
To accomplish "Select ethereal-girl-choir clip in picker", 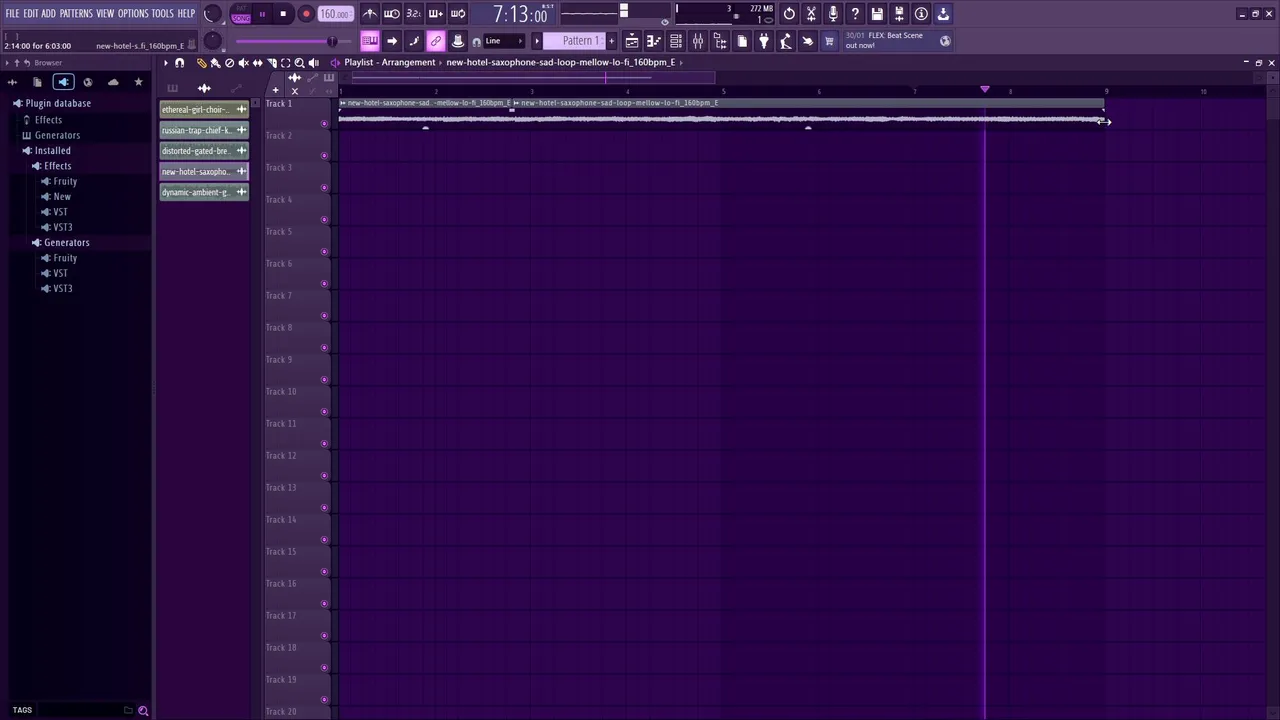I will [x=204, y=110].
